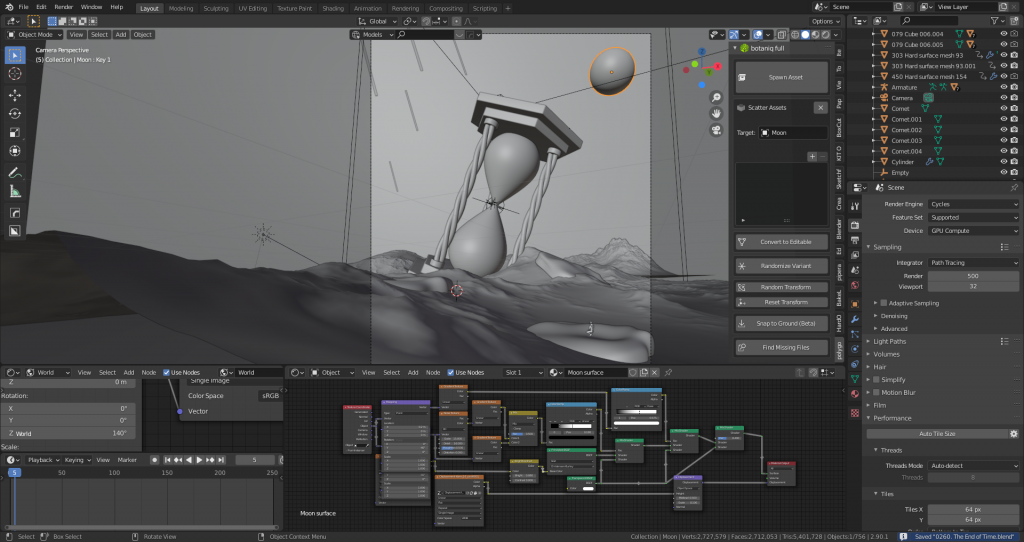The height and width of the screenshot is (542, 1024).
Task: Enable the Simplify checkbox
Action: coord(877,380)
